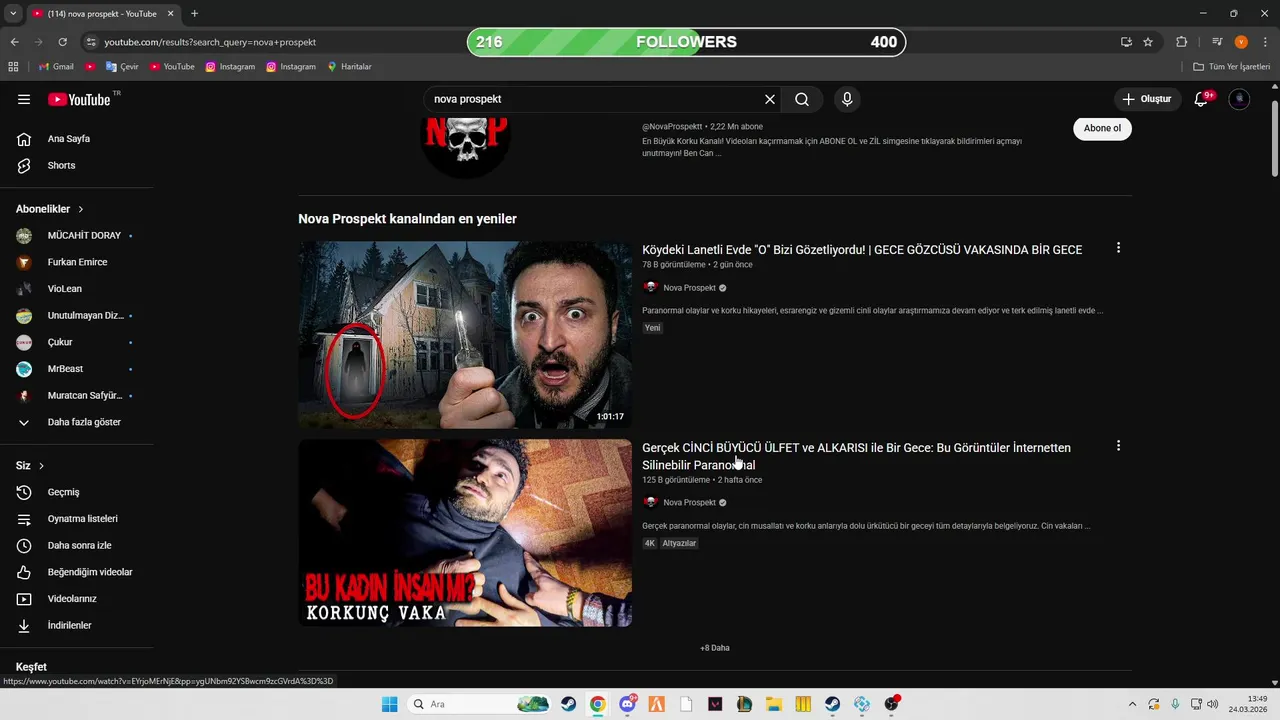The height and width of the screenshot is (720, 1280).
Task: Open a new Chrome tab
Action: tap(194, 14)
